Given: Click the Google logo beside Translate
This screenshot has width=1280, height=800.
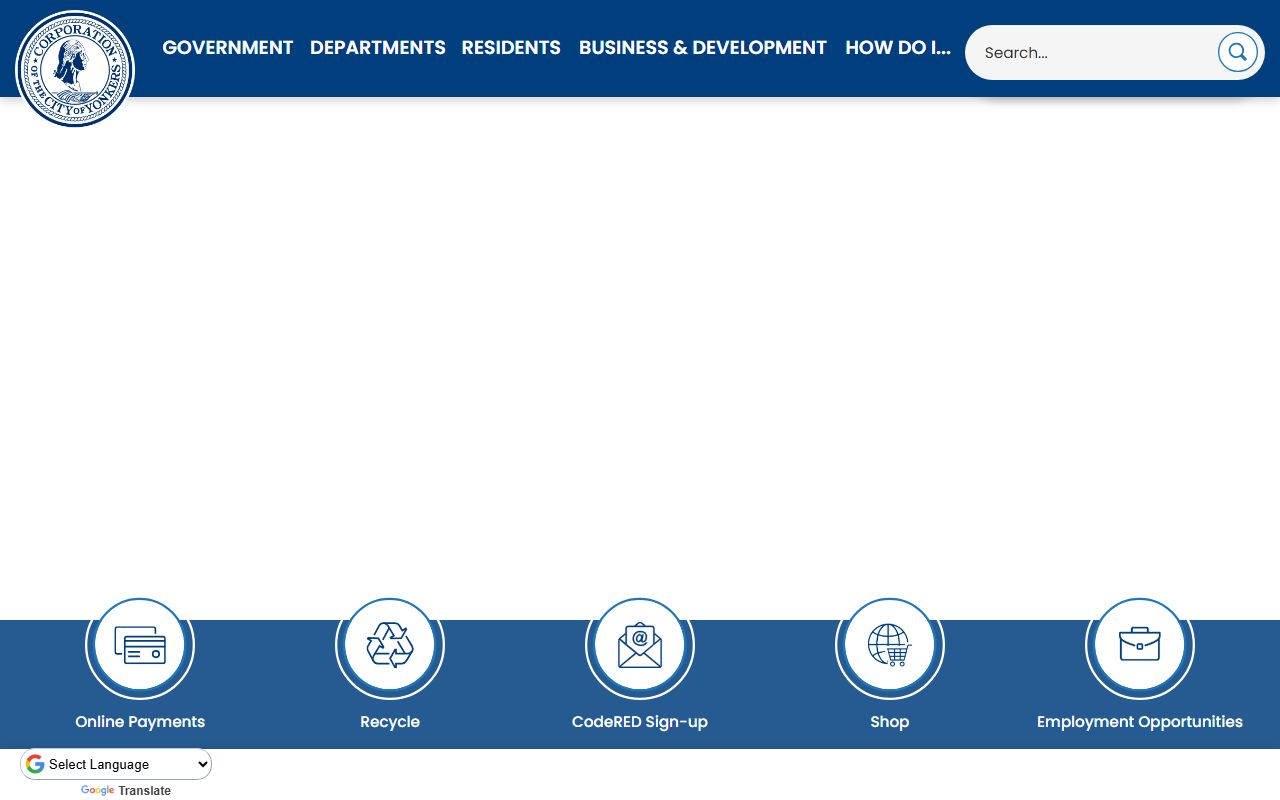Looking at the screenshot, I should click(x=97, y=791).
